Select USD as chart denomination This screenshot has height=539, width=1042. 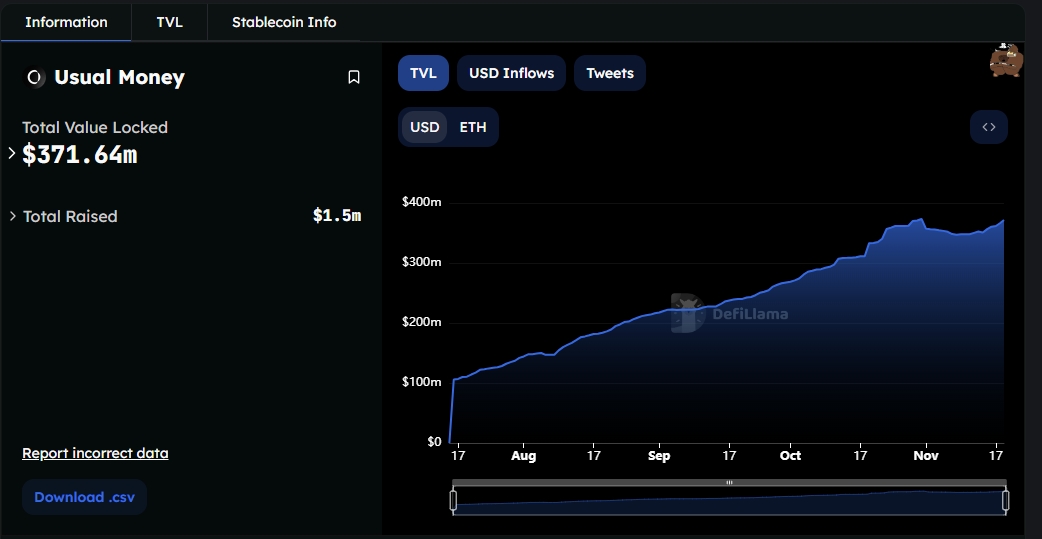pyautogui.click(x=425, y=127)
